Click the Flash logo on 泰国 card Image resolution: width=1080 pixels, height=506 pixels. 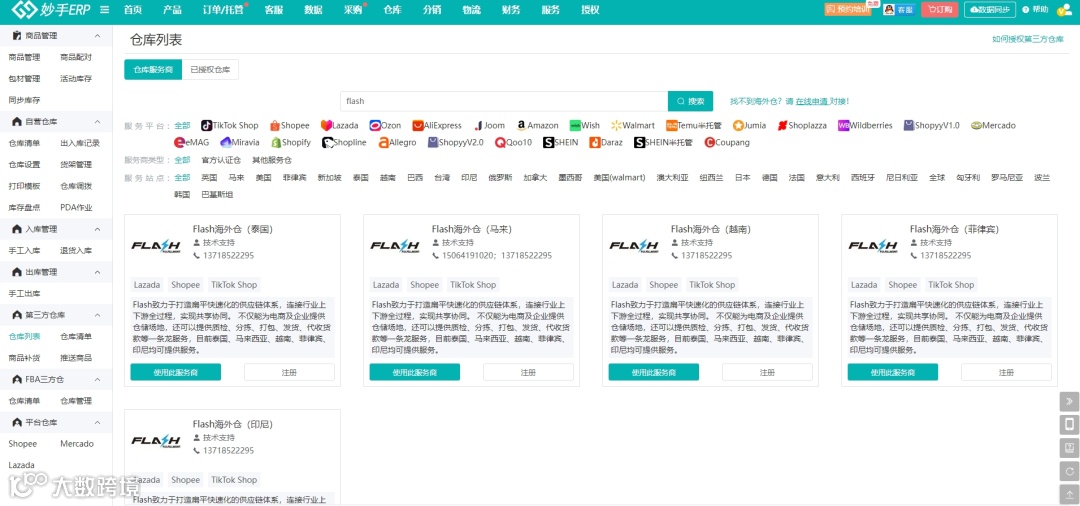156,246
